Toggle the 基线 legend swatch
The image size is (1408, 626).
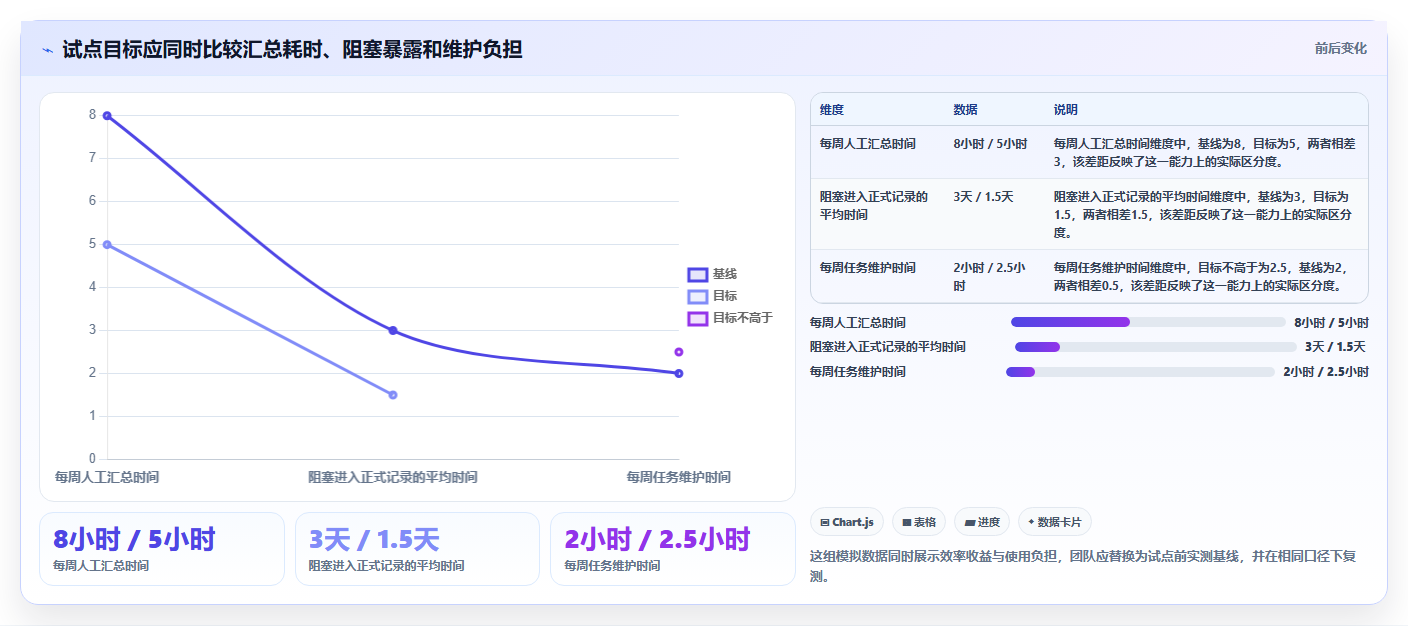[697, 274]
